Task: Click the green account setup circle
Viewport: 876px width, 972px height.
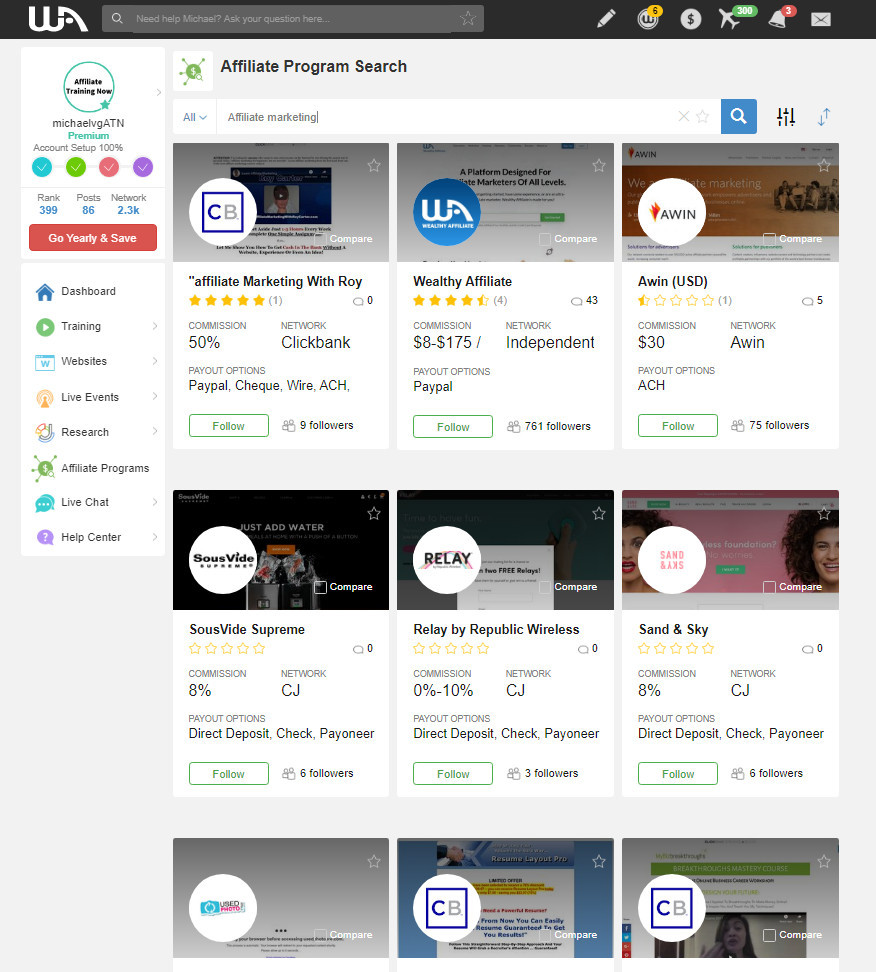Action: point(76,167)
